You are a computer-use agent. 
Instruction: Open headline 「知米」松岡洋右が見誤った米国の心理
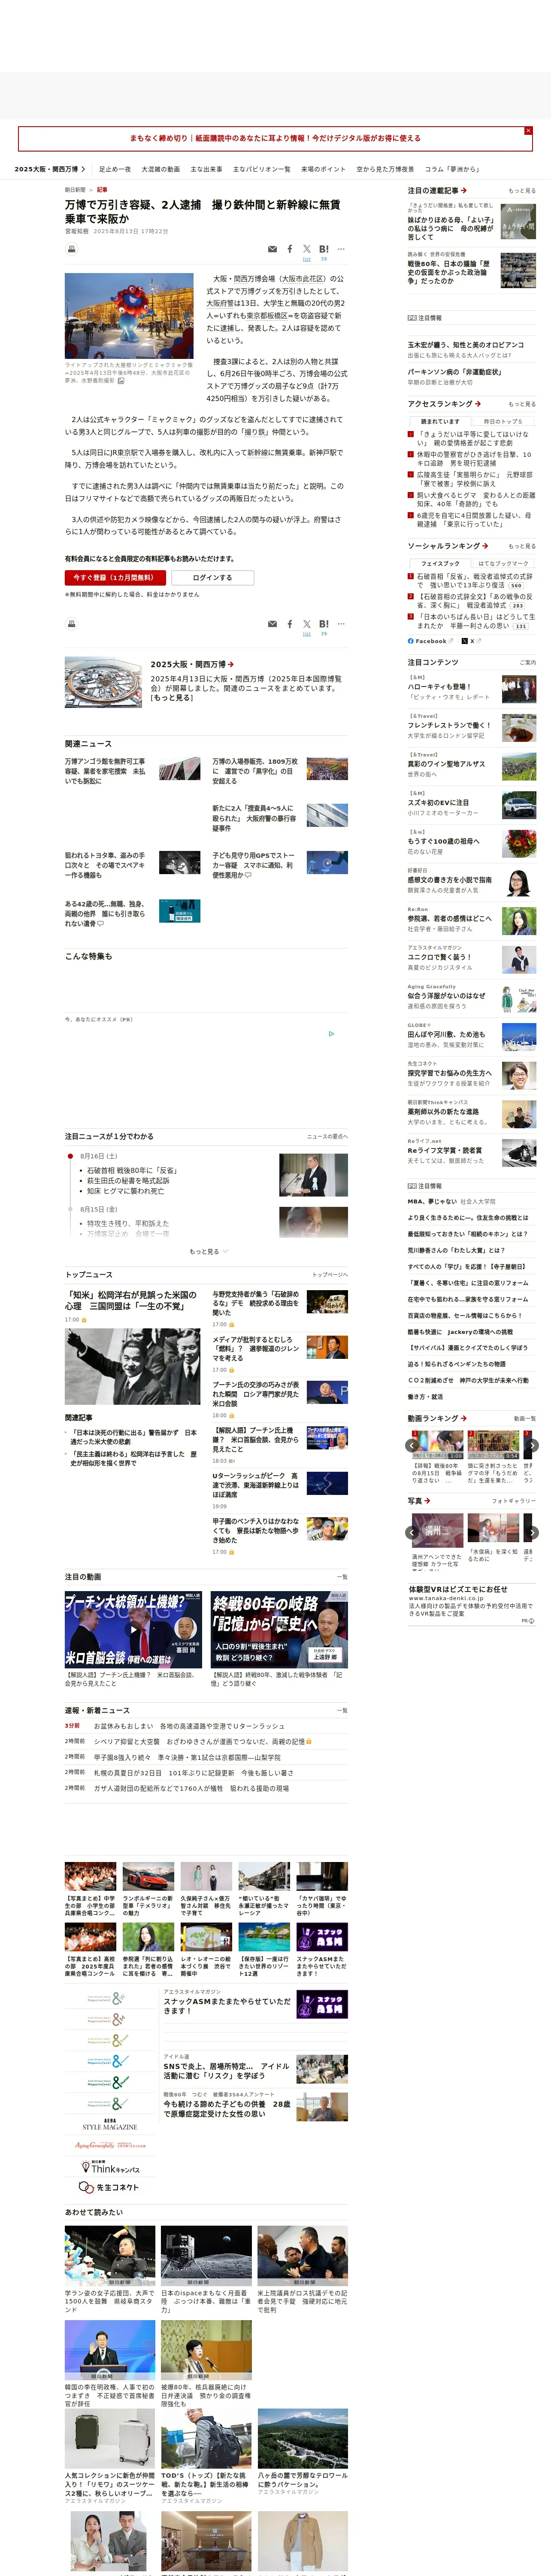coord(131,1300)
